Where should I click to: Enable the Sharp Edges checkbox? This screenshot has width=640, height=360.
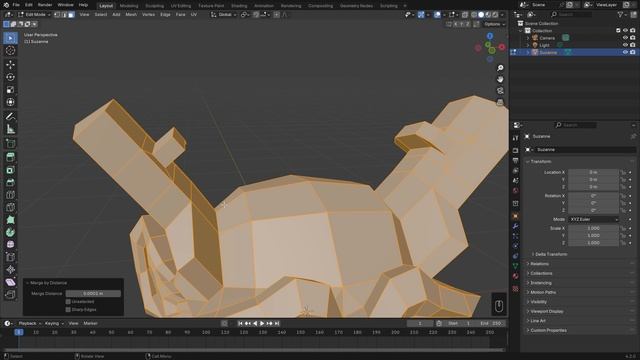pos(68,309)
